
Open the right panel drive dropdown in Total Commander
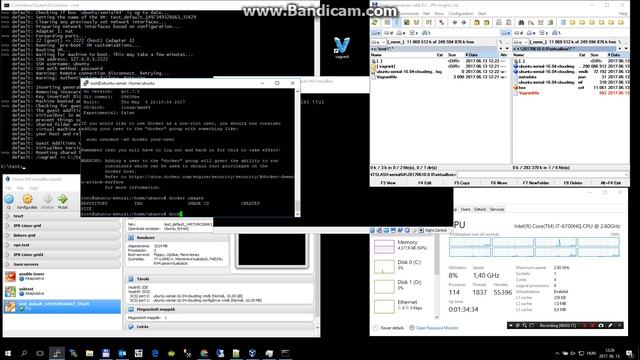(520, 42)
